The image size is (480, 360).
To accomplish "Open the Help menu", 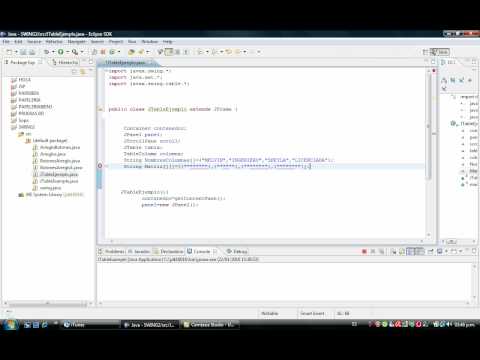I will point(168,42).
